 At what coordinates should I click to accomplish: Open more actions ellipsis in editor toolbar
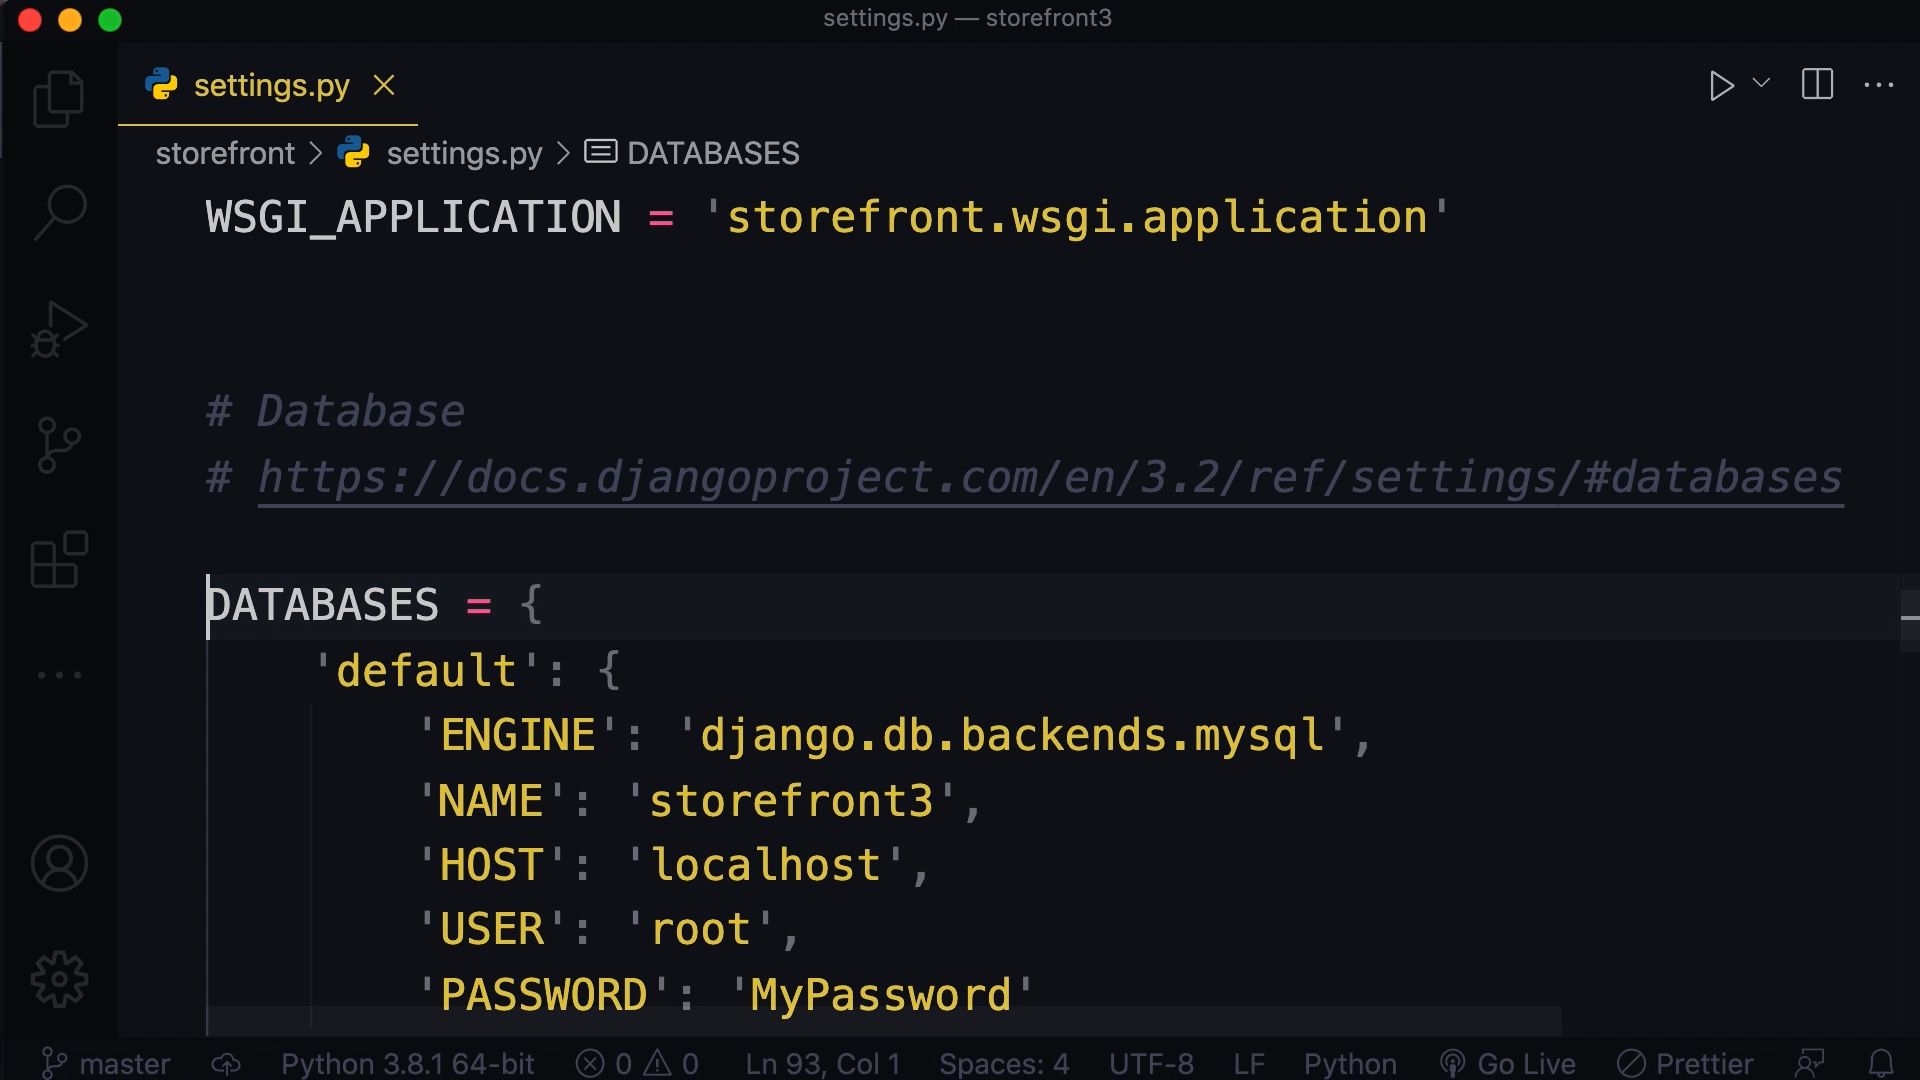(1879, 86)
